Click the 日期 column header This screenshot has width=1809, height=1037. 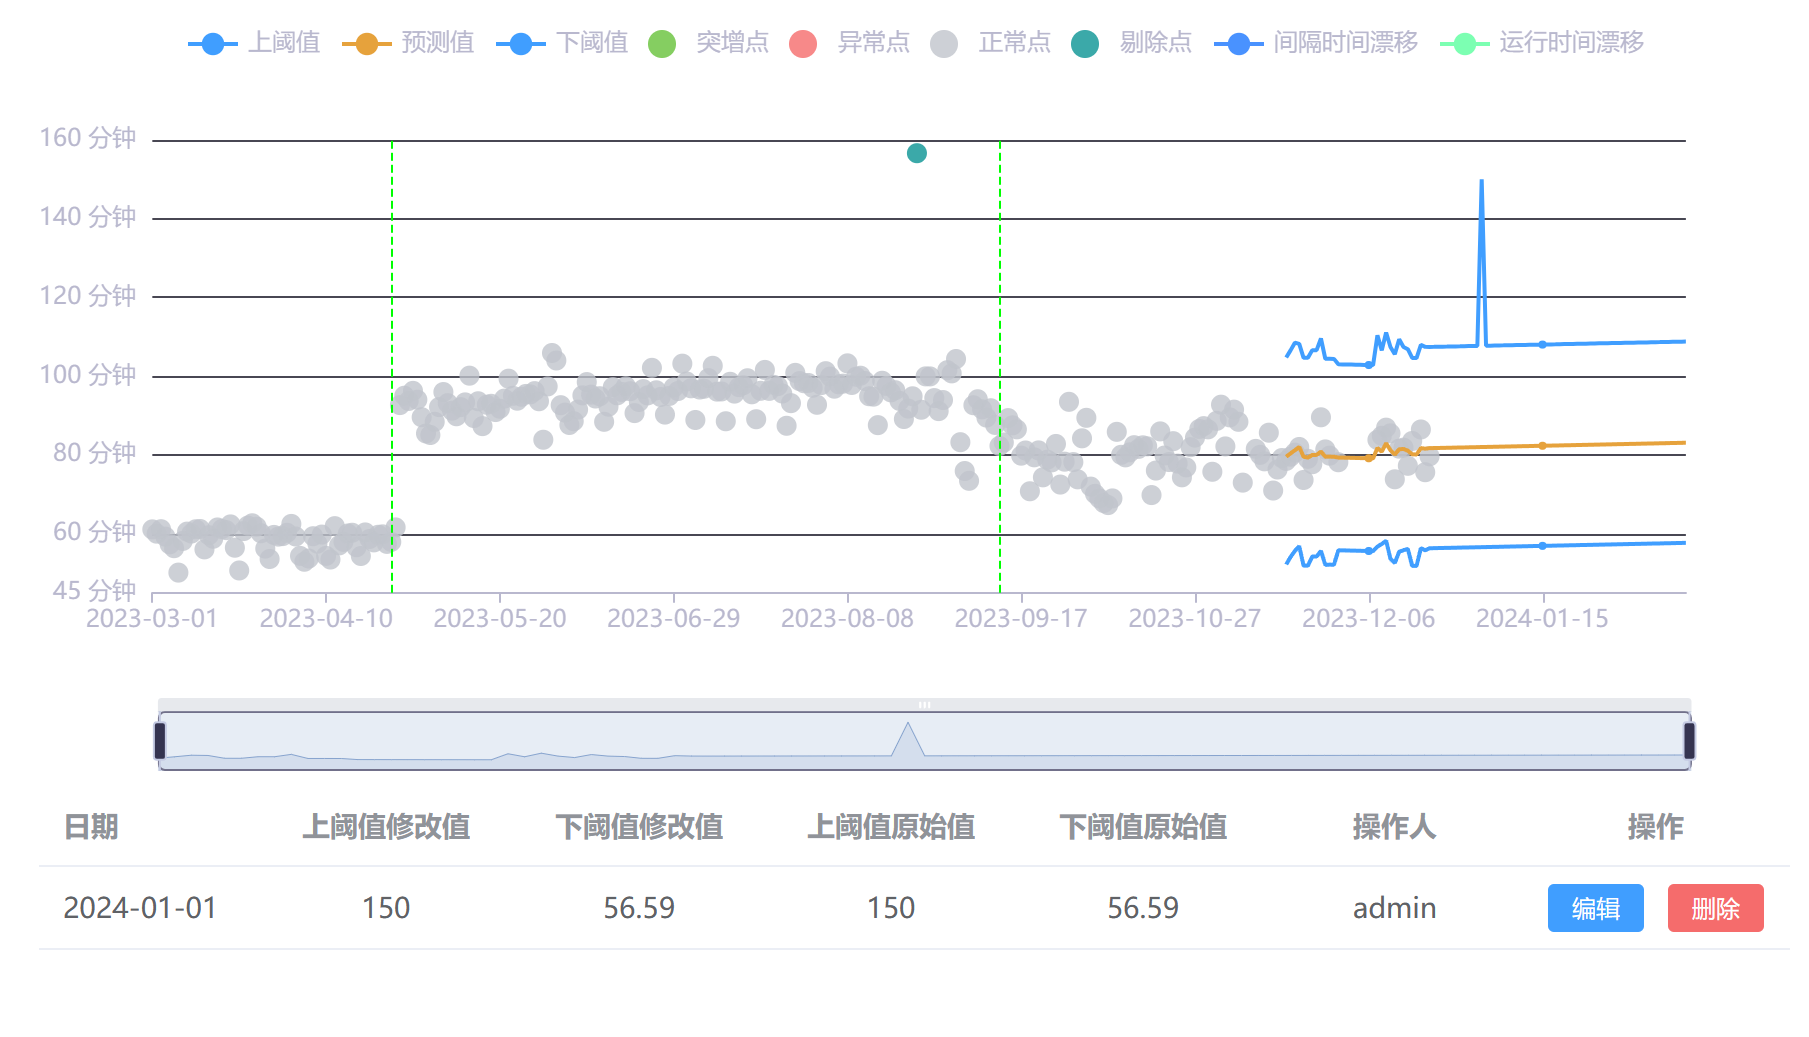click(91, 827)
